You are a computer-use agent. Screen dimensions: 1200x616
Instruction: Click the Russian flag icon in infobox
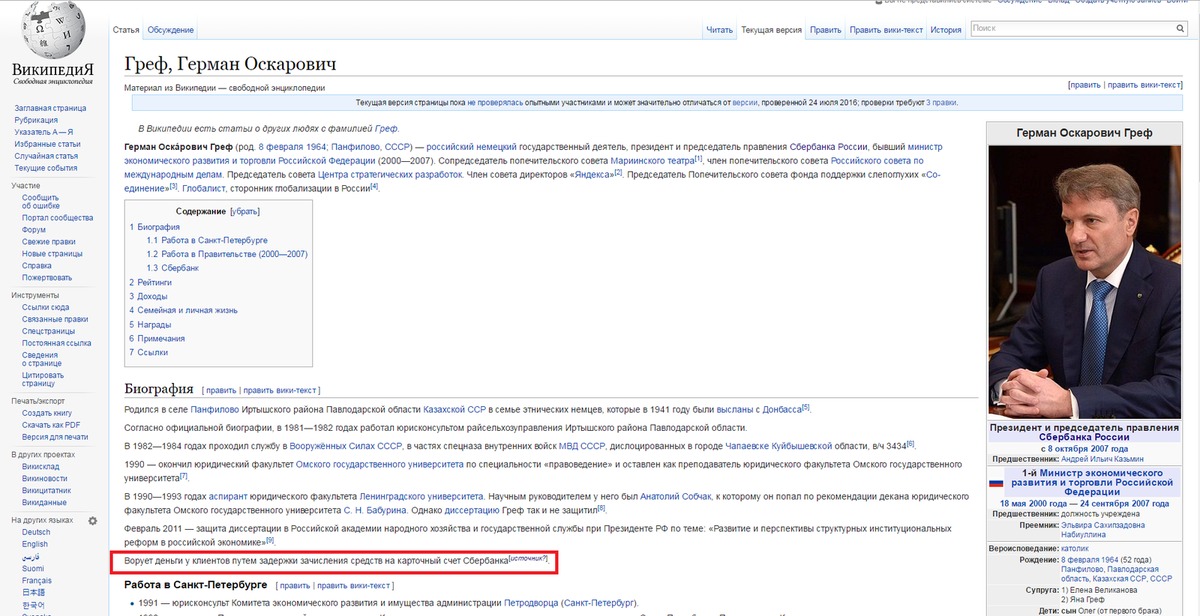[x=995, y=483]
